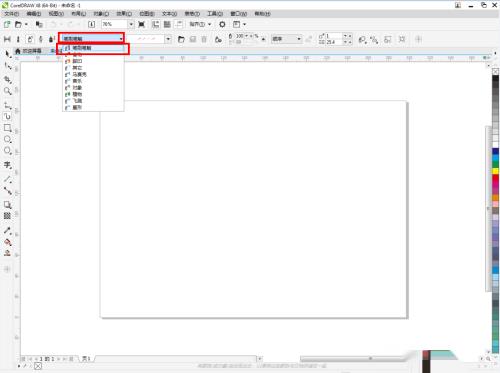The height and width of the screenshot is (373, 500).
Task: Choose the Preset stroke mode icon
Action: [7, 39]
